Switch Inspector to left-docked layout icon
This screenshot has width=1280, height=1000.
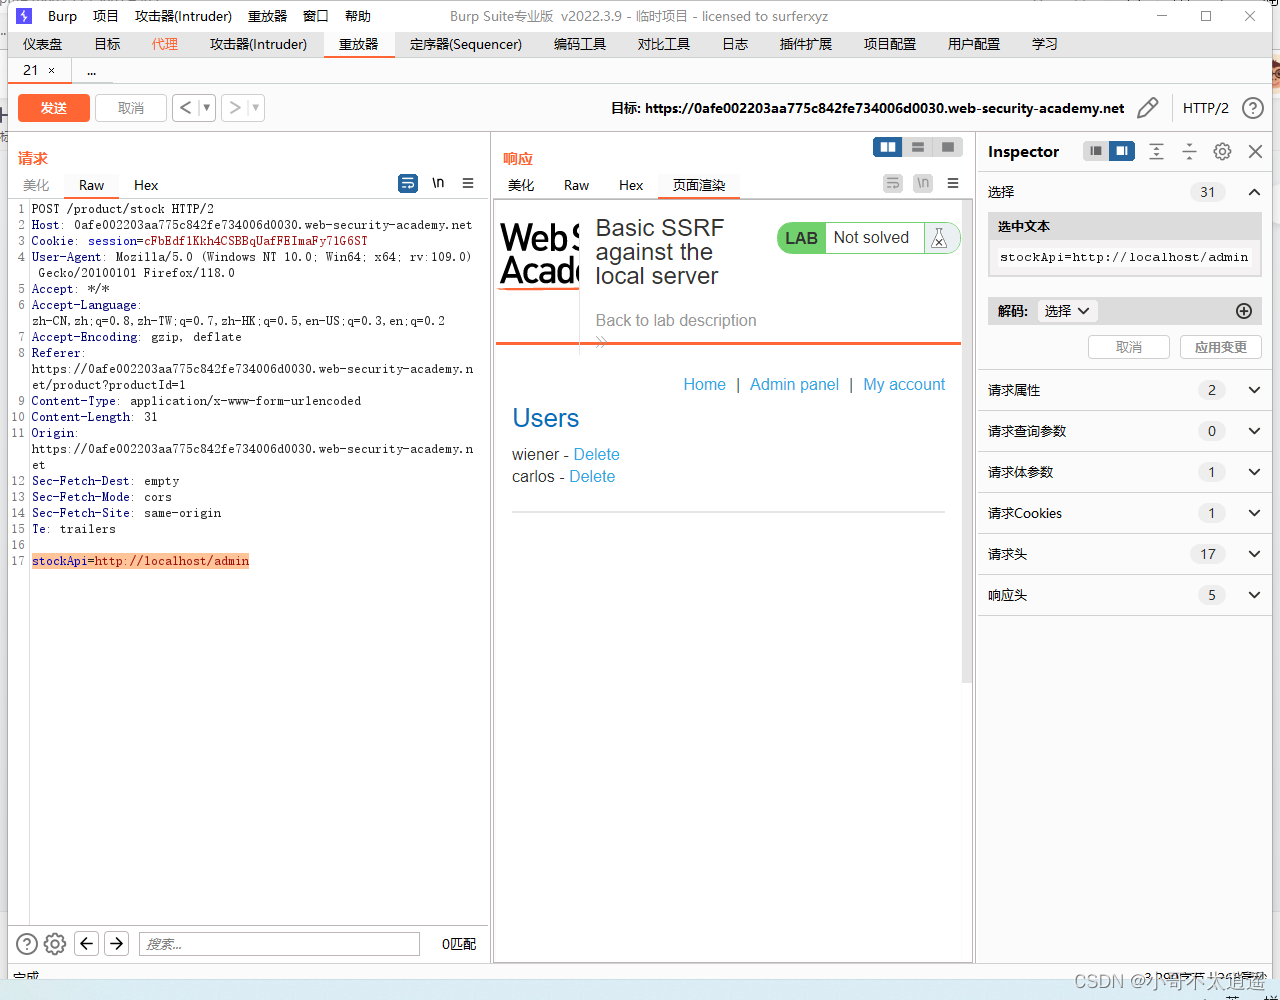pyautogui.click(x=1097, y=151)
